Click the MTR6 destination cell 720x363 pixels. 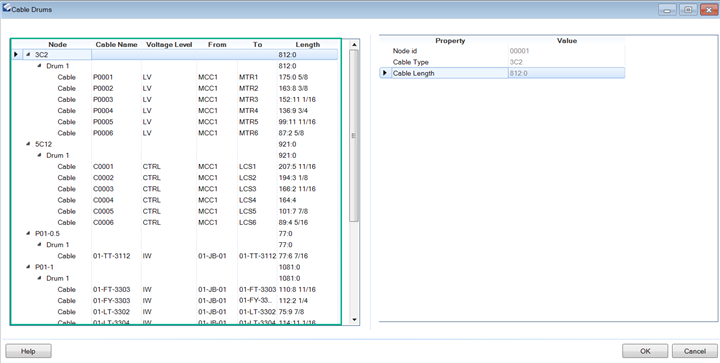(248, 133)
